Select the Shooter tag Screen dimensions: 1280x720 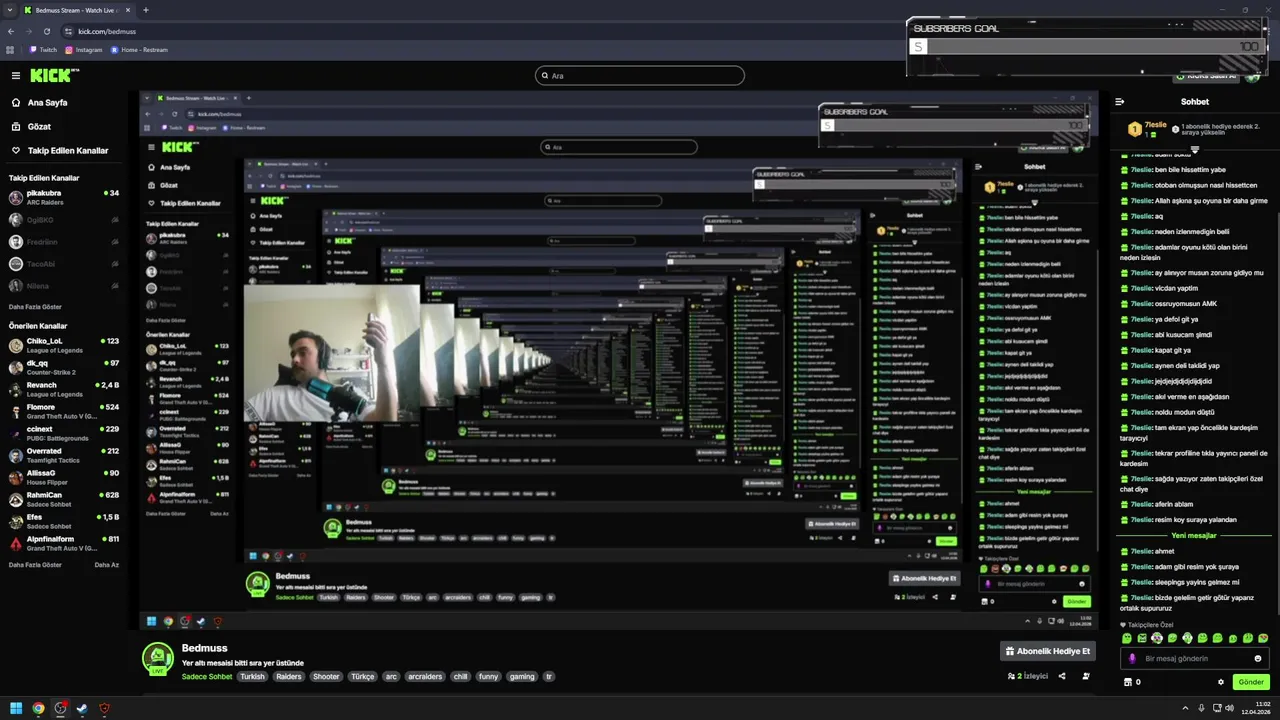[326, 676]
